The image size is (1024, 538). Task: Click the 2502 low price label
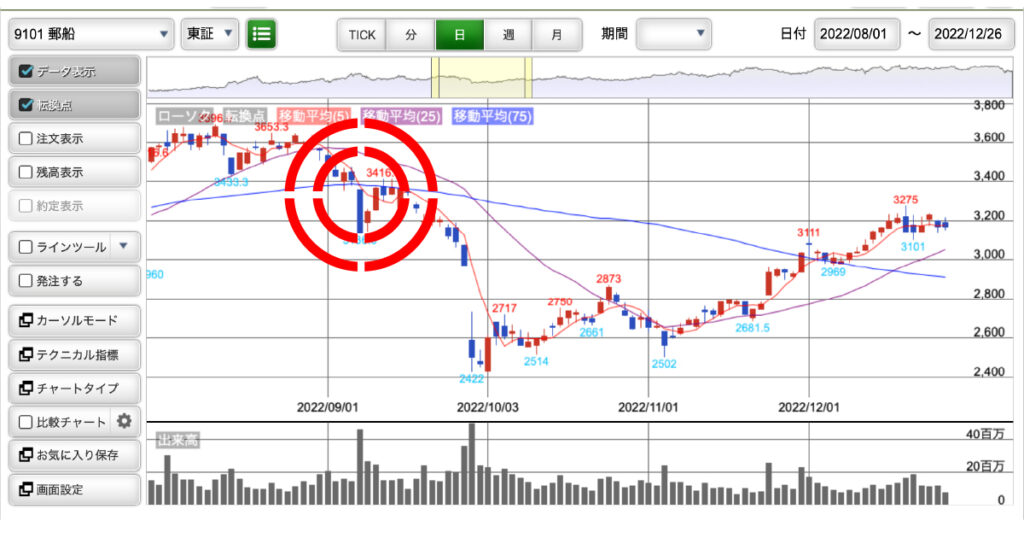664,364
